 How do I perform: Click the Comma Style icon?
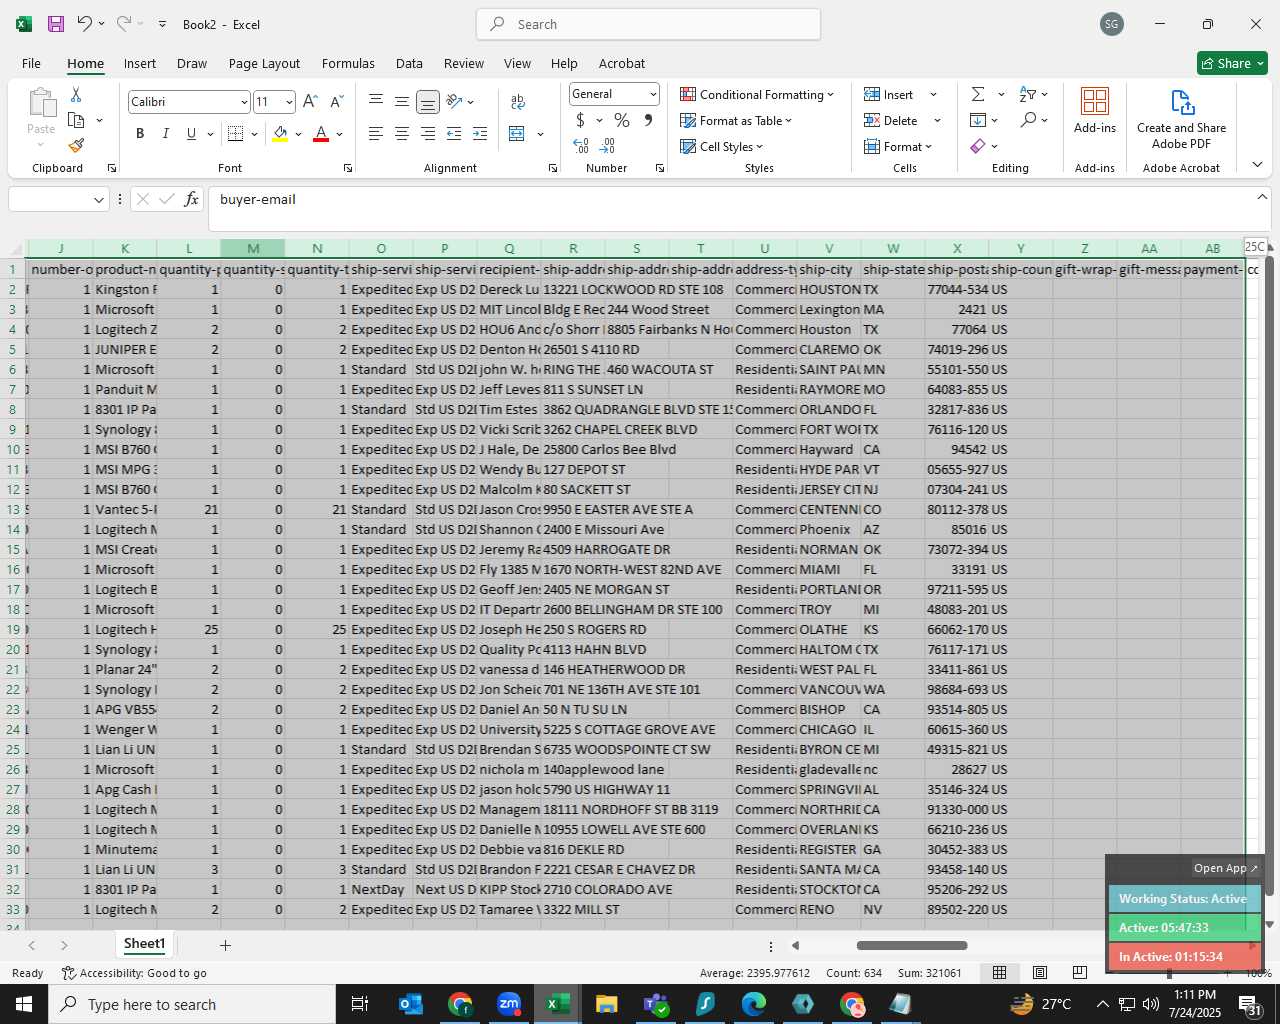(648, 120)
